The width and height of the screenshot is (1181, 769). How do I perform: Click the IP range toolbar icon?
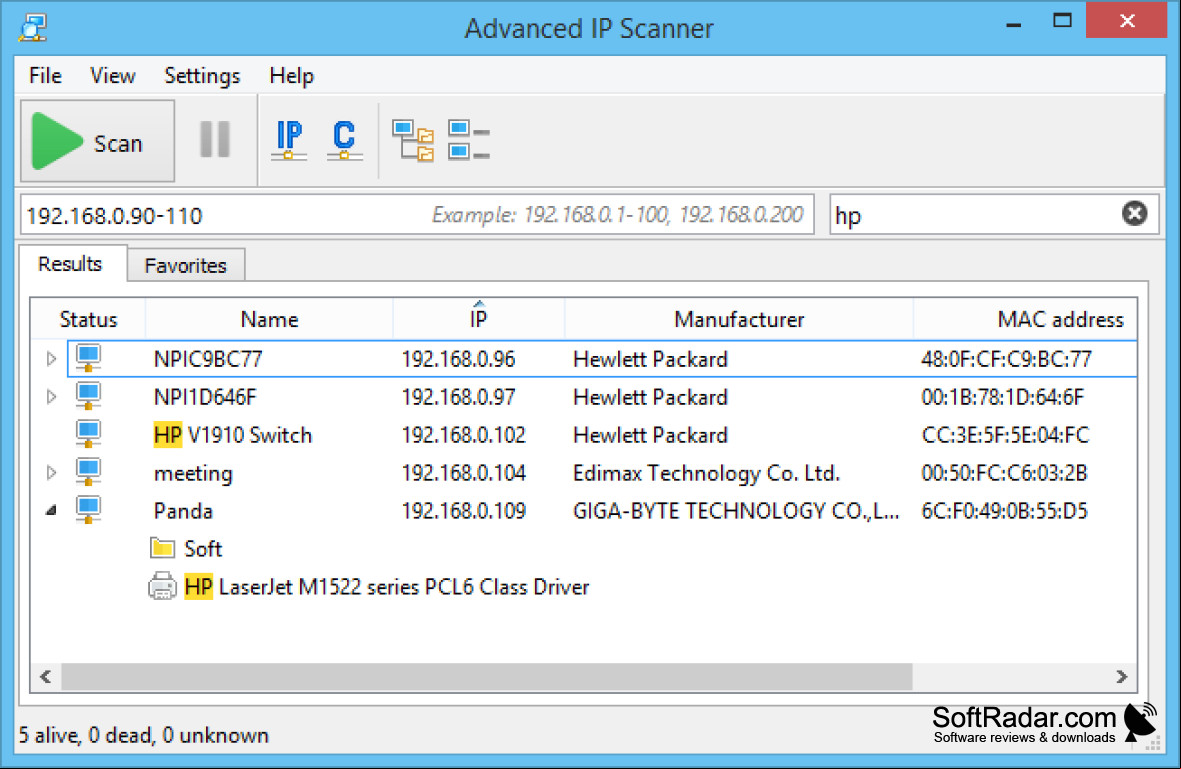click(289, 140)
